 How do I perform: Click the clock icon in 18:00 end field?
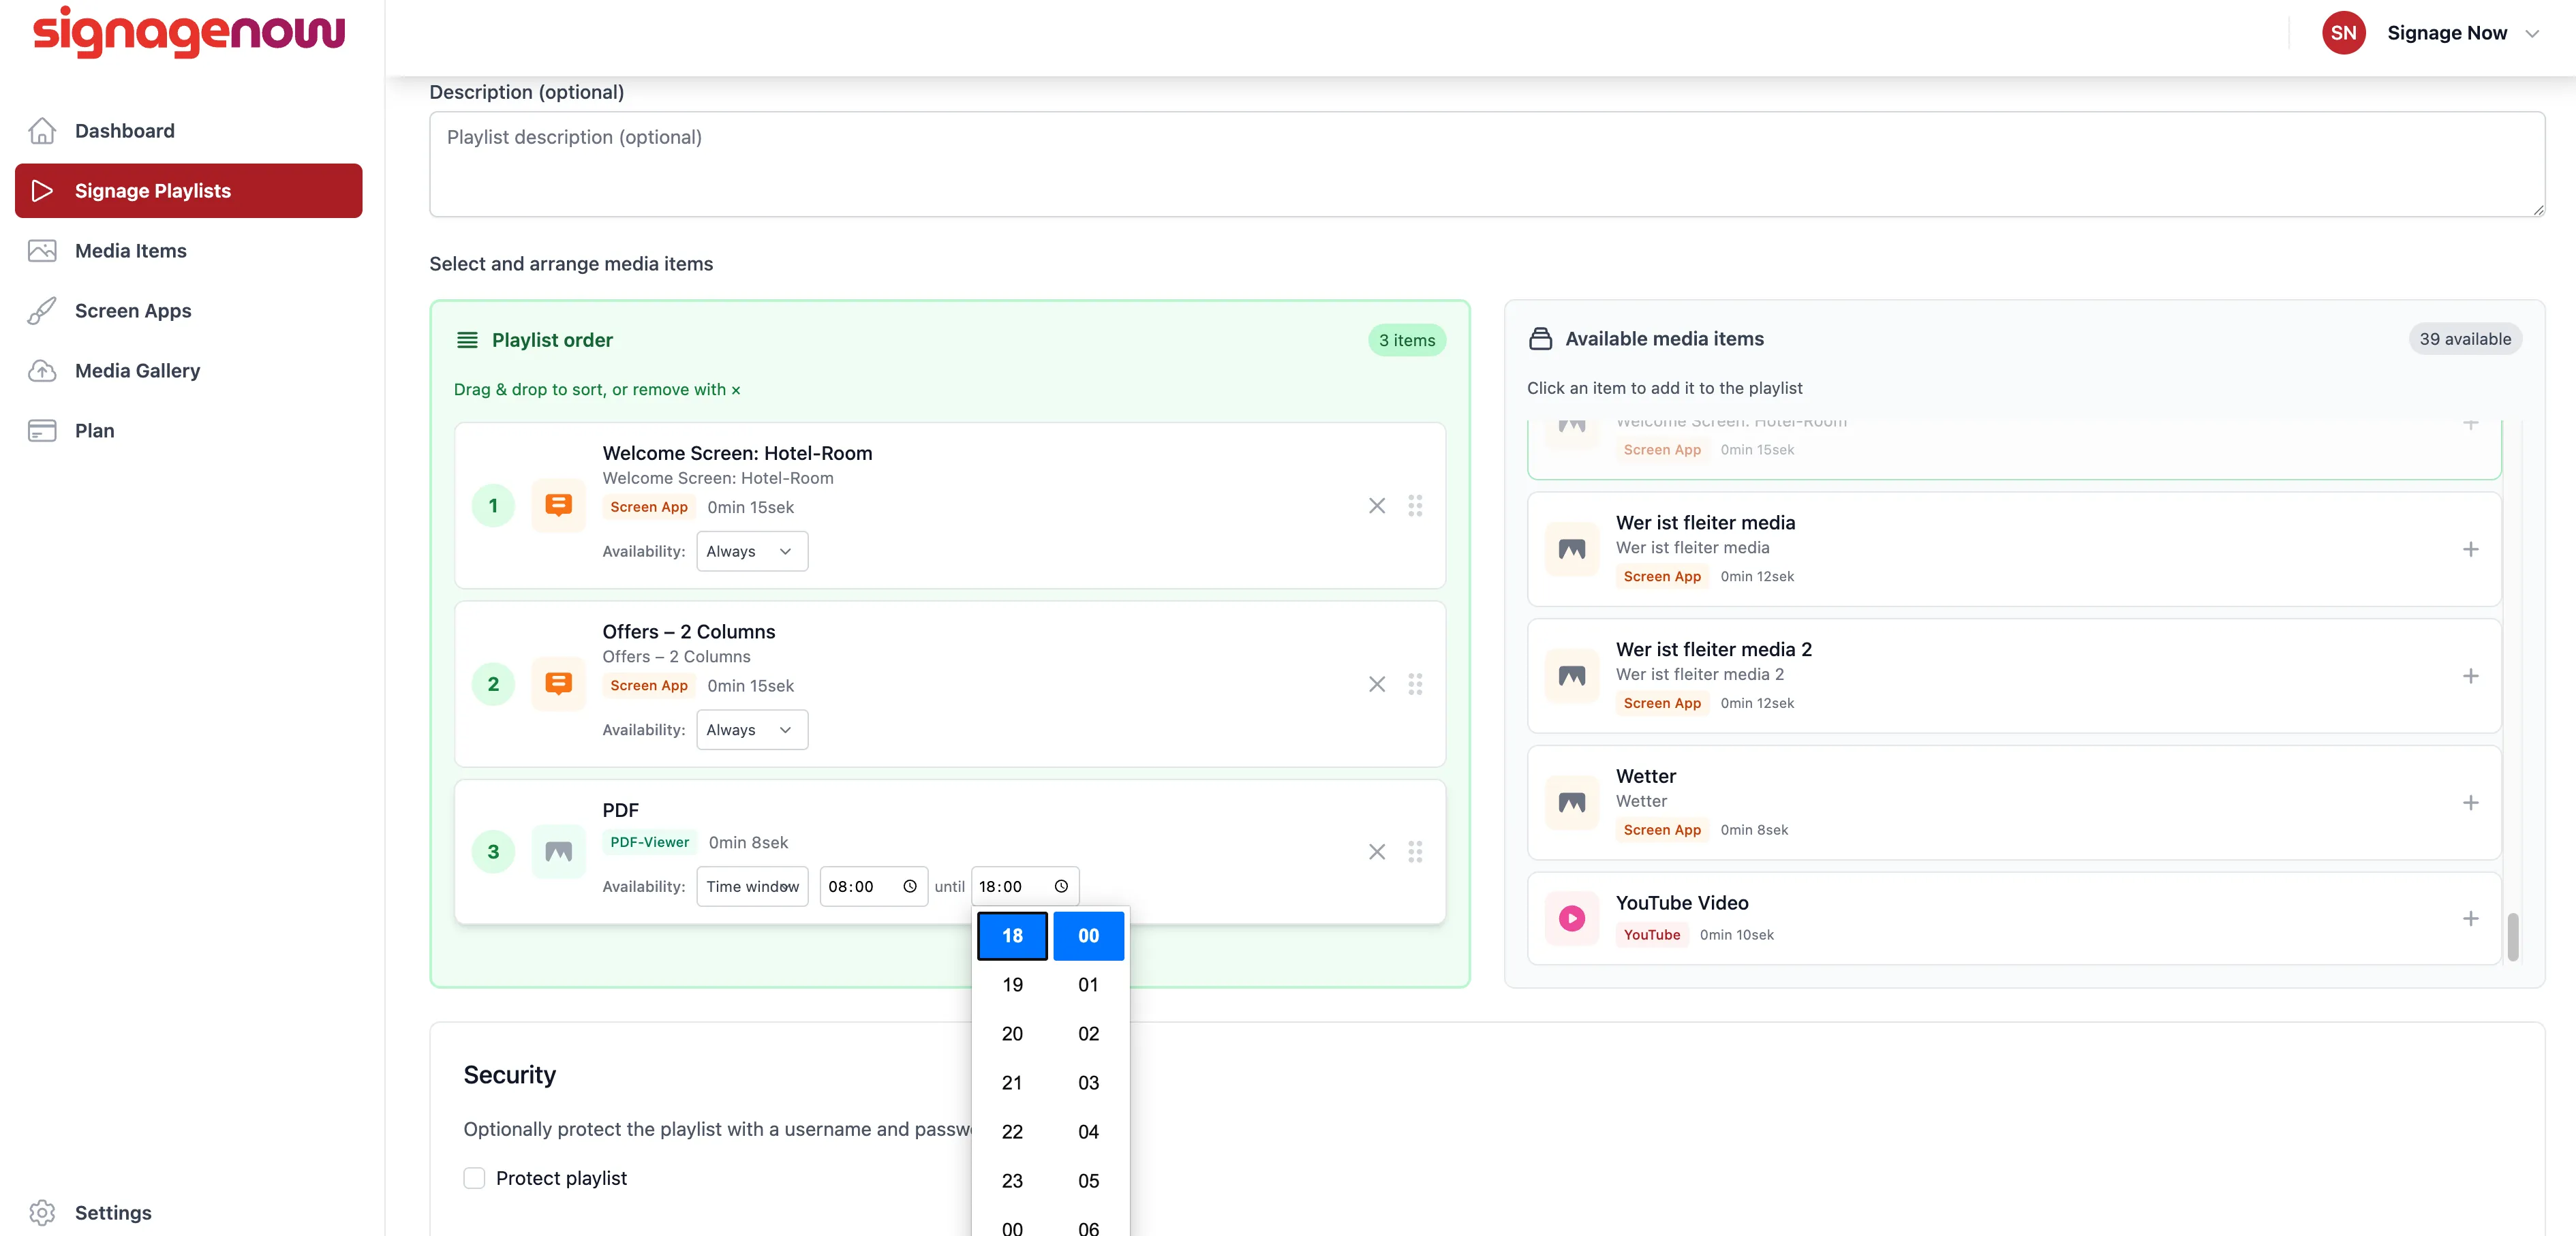1061,886
